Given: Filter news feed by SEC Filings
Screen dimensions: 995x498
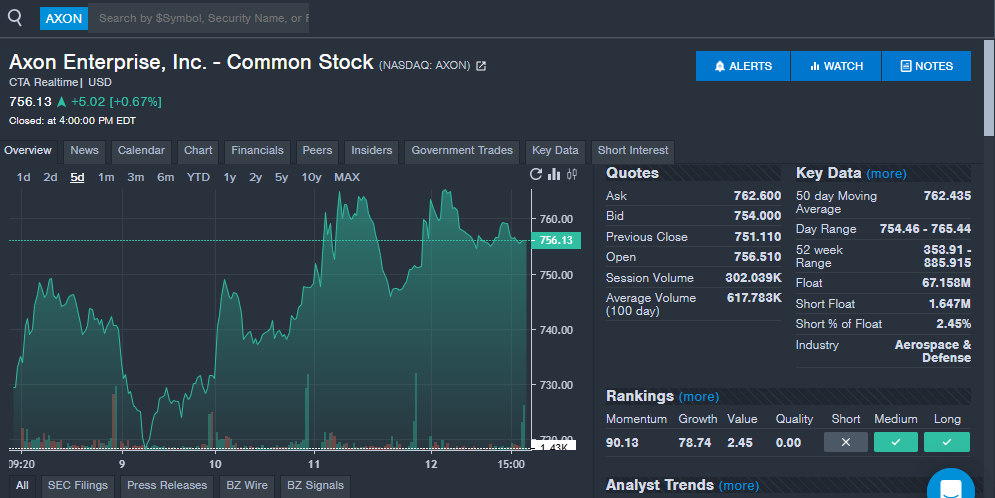Looking at the screenshot, I should (x=77, y=486).
